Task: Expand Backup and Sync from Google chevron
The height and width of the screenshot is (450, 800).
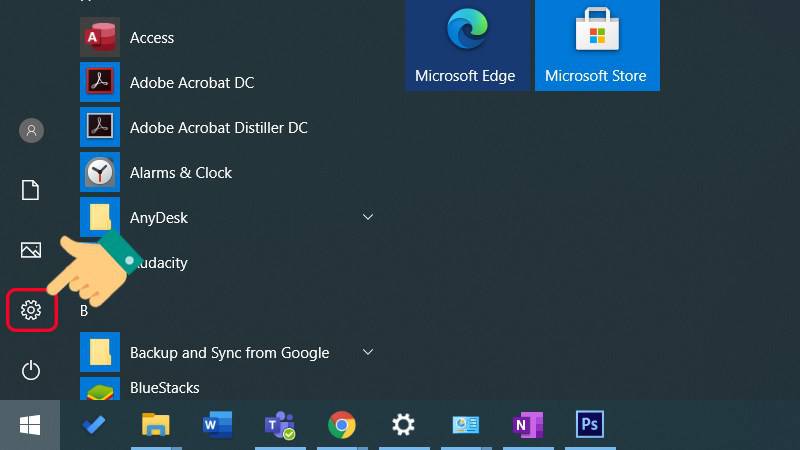Action: [x=368, y=352]
